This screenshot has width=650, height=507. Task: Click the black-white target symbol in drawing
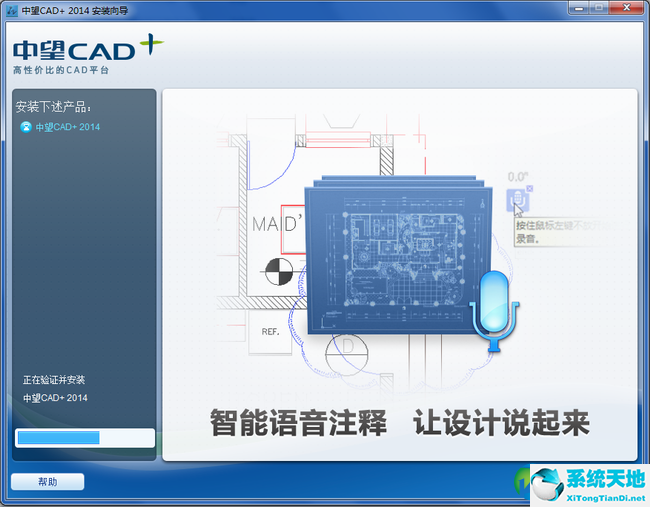[x=279, y=272]
